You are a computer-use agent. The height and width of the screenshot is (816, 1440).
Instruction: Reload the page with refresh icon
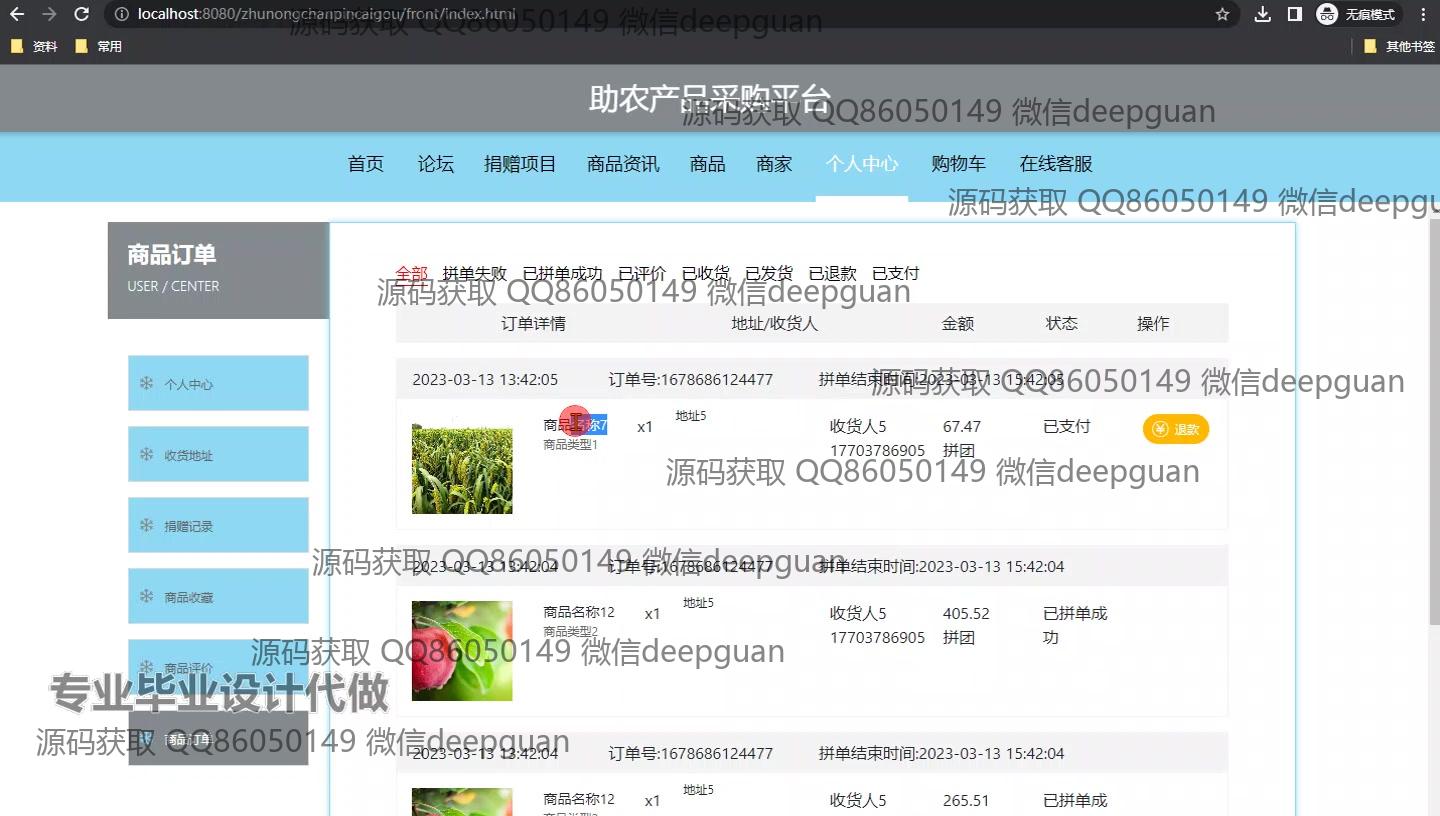82,14
